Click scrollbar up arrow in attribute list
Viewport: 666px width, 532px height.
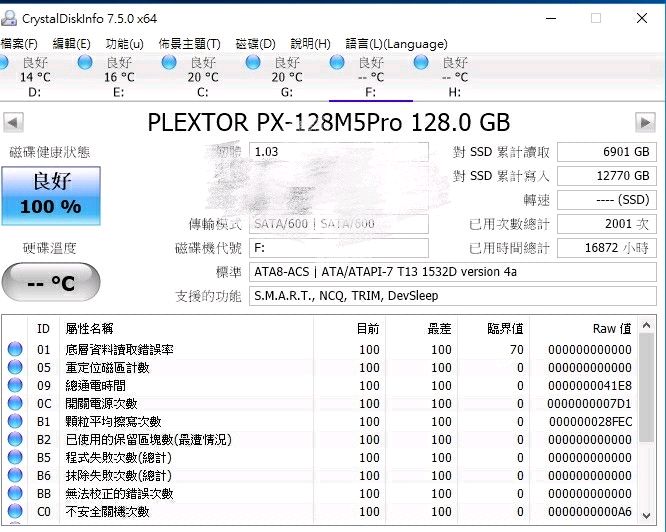click(646, 325)
